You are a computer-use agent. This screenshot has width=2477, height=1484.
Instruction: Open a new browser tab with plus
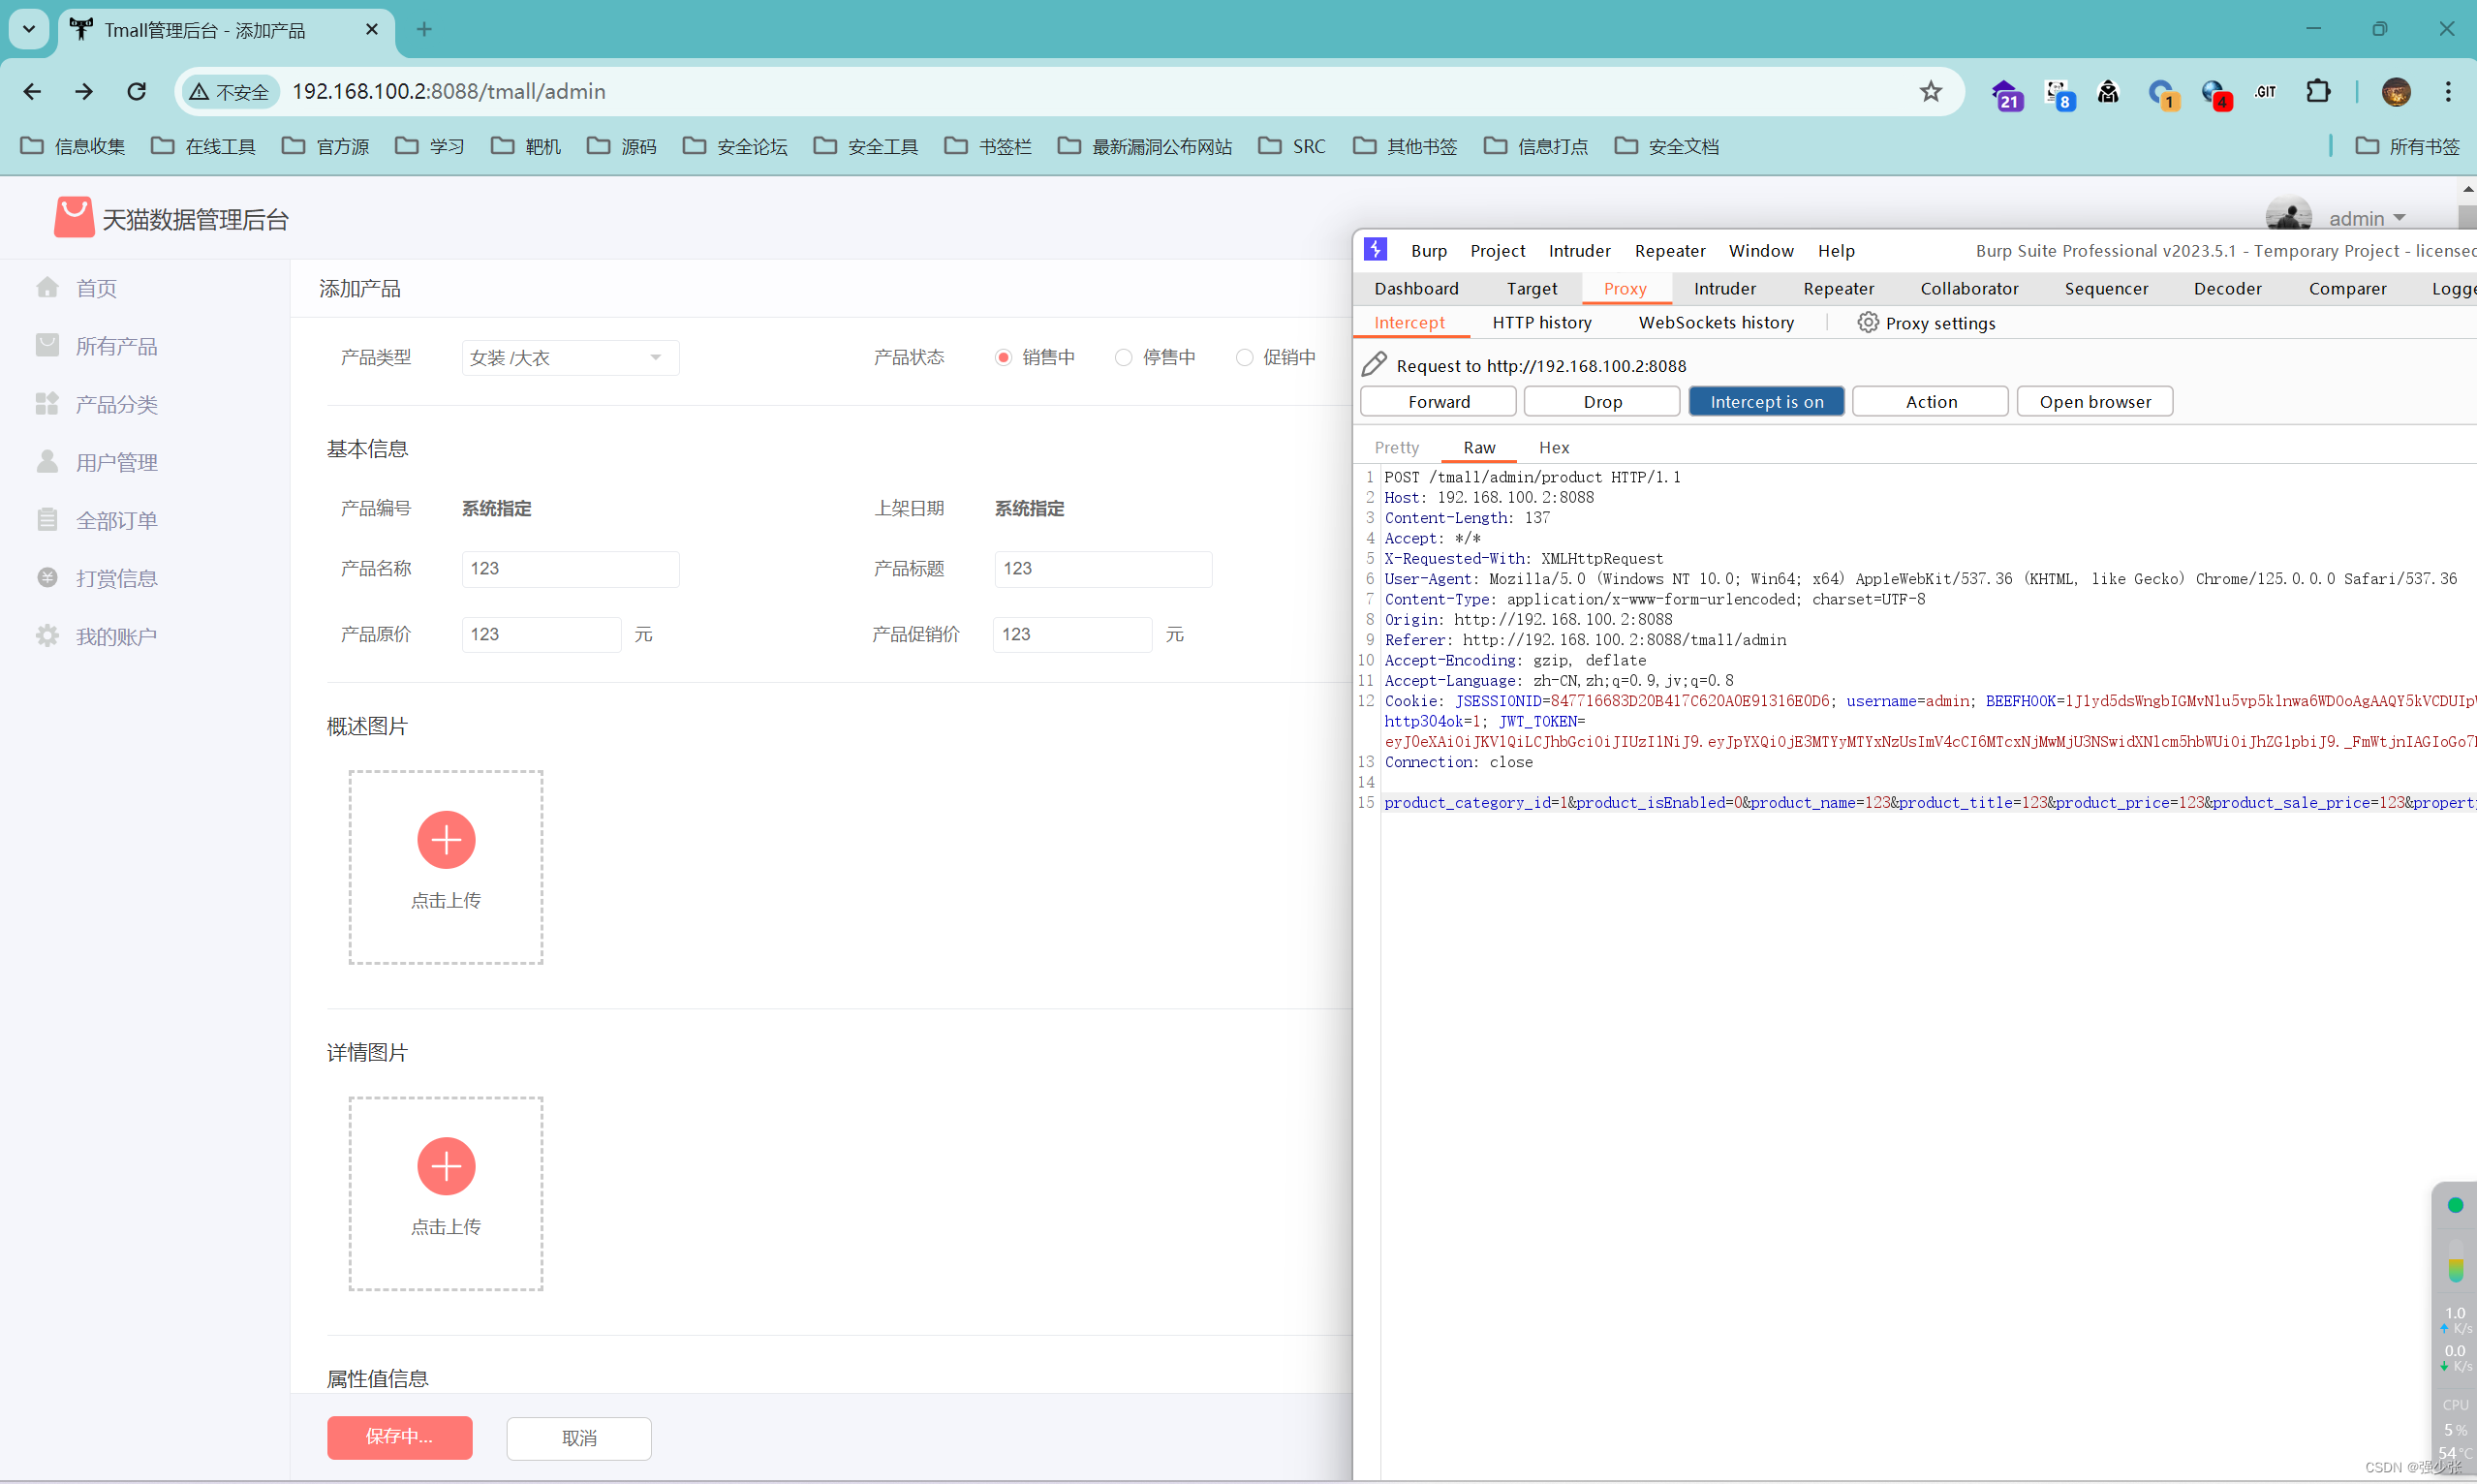tap(424, 30)
